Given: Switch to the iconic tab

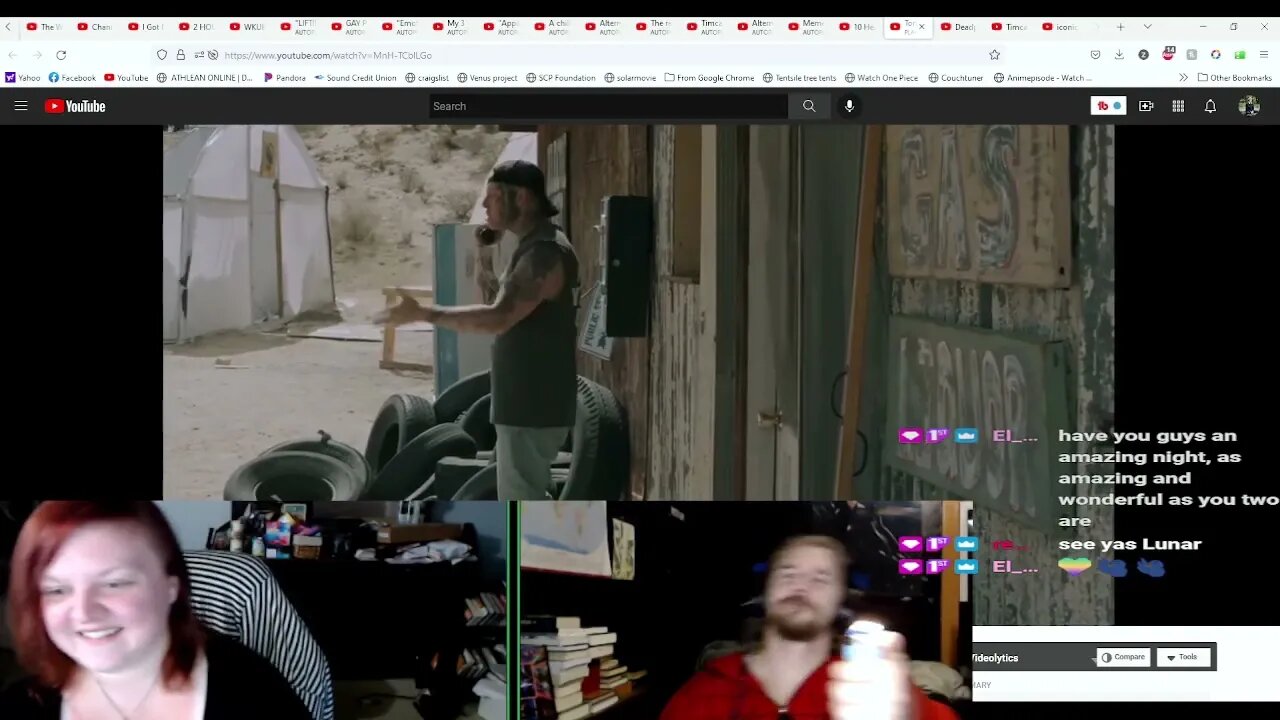Looking at the screenshot, I should [x=1060, y=27].
